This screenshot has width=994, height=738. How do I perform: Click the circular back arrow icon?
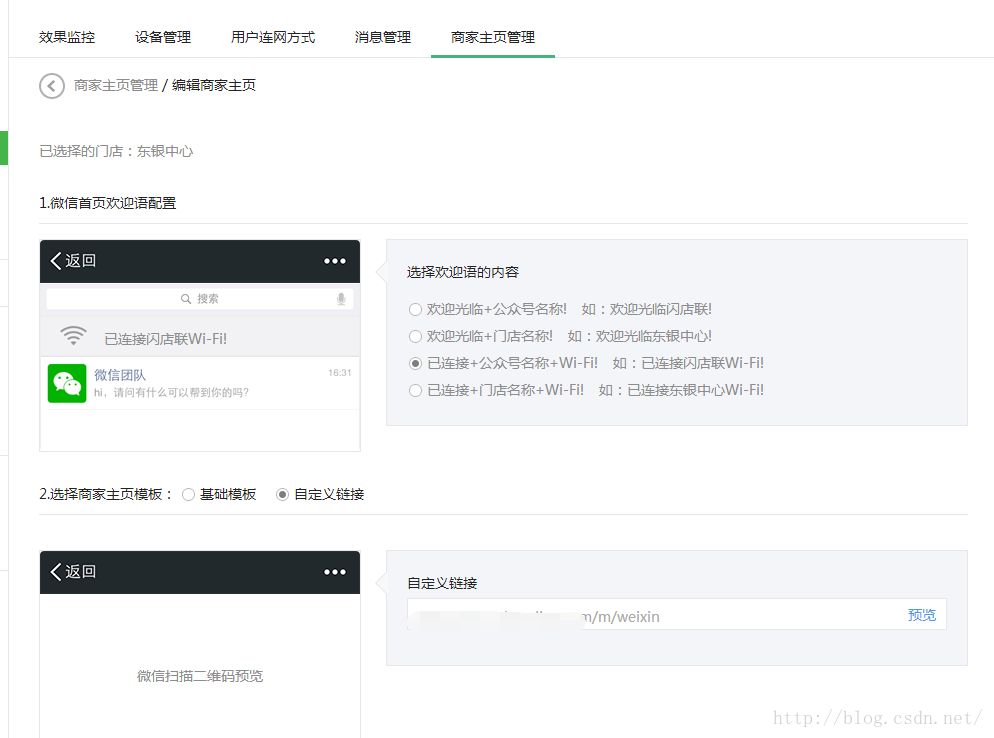click(x=52, y=86)
